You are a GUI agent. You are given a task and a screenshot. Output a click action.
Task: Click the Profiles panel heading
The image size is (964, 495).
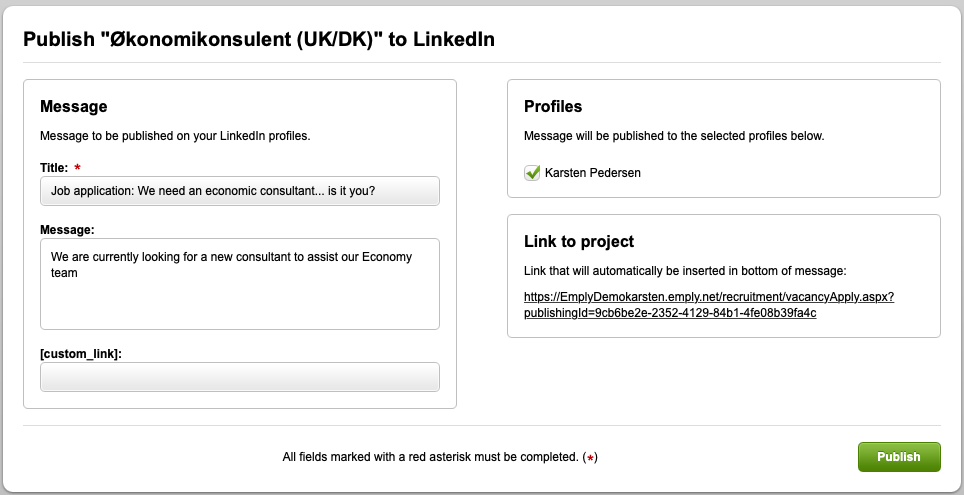tap(553, 106)
